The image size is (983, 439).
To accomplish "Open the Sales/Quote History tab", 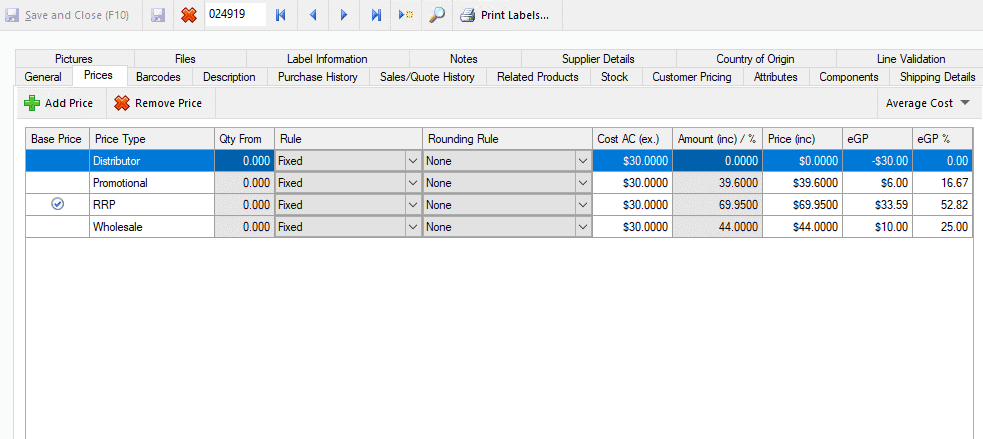I will tap(428, 77).
